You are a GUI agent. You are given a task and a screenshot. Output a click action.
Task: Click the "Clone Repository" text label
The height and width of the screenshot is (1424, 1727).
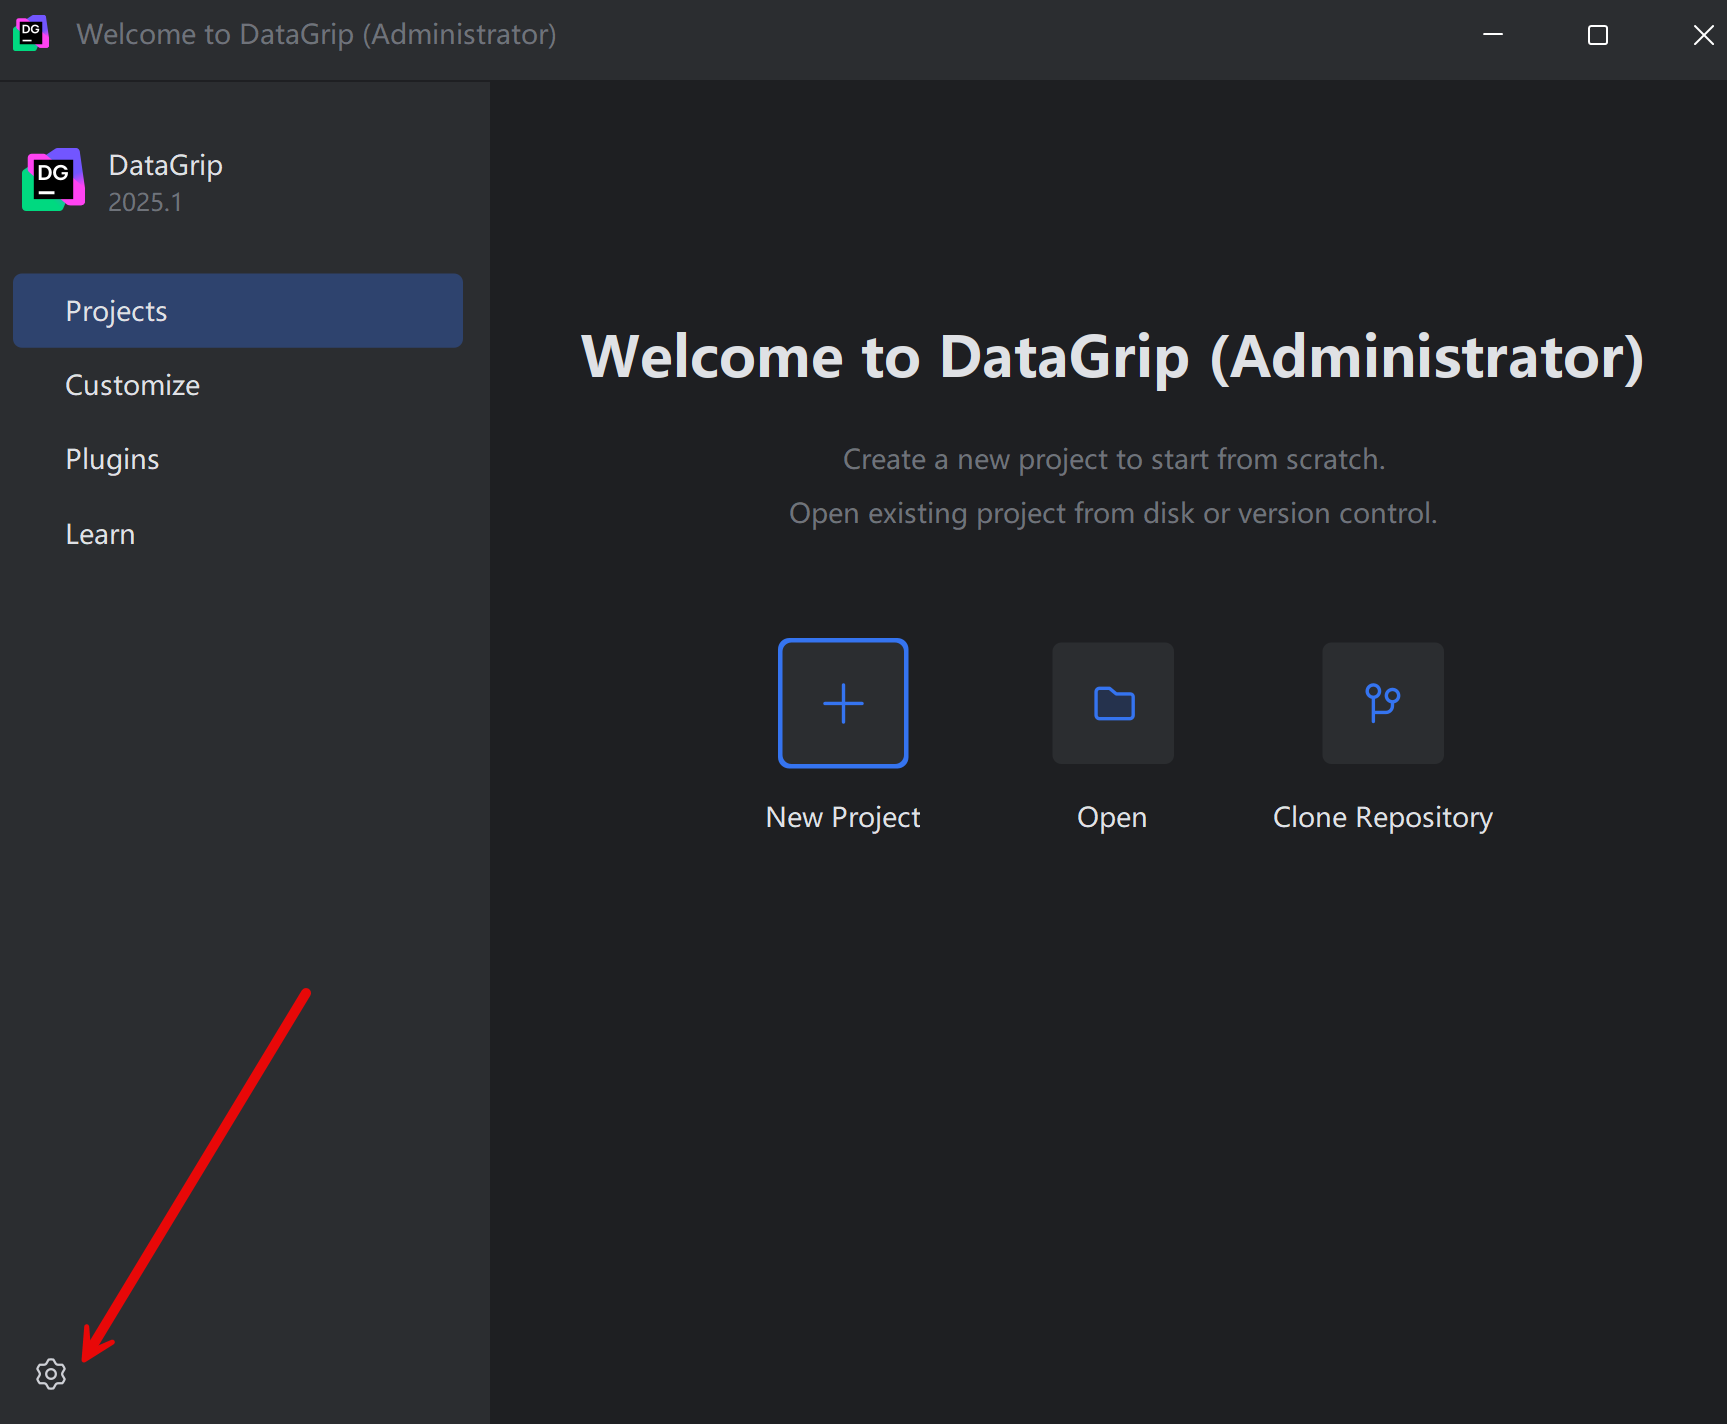[1383, 817]
